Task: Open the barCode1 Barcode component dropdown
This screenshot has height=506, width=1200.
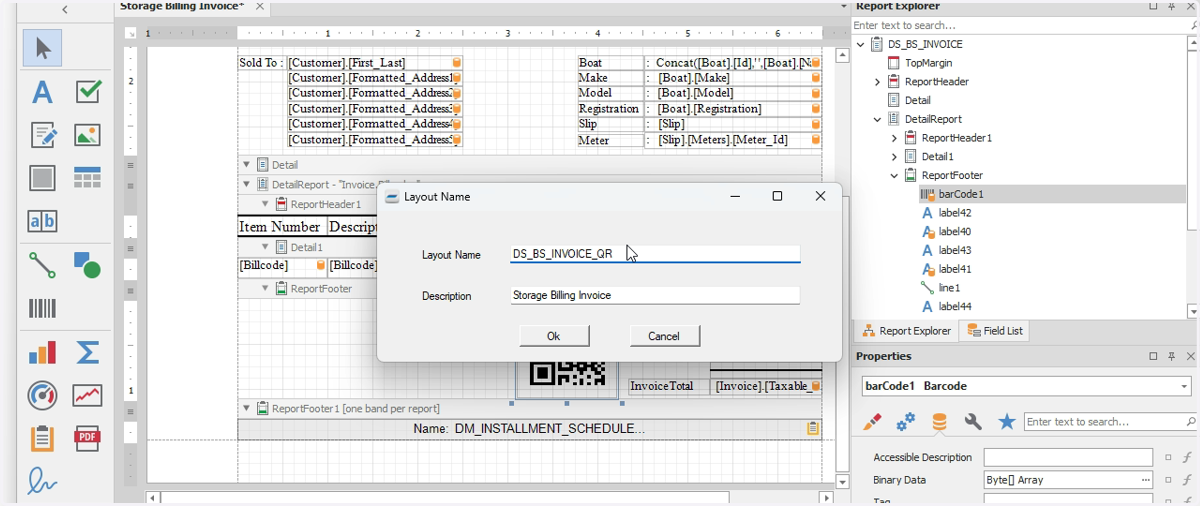Action: point(1184,386)
